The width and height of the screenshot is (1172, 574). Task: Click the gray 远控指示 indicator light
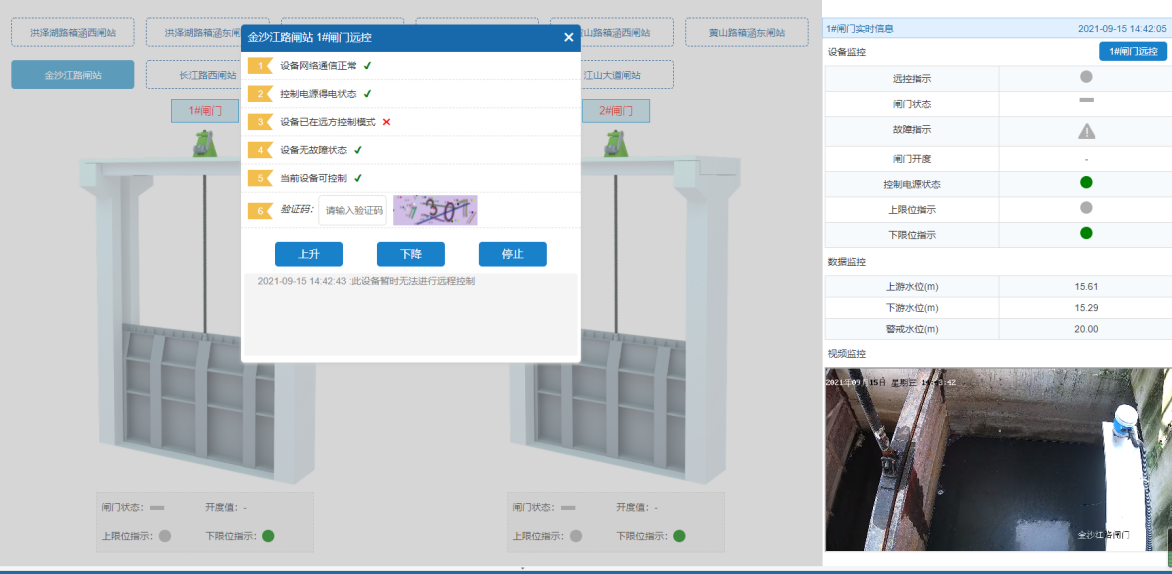click(1086, 77)
